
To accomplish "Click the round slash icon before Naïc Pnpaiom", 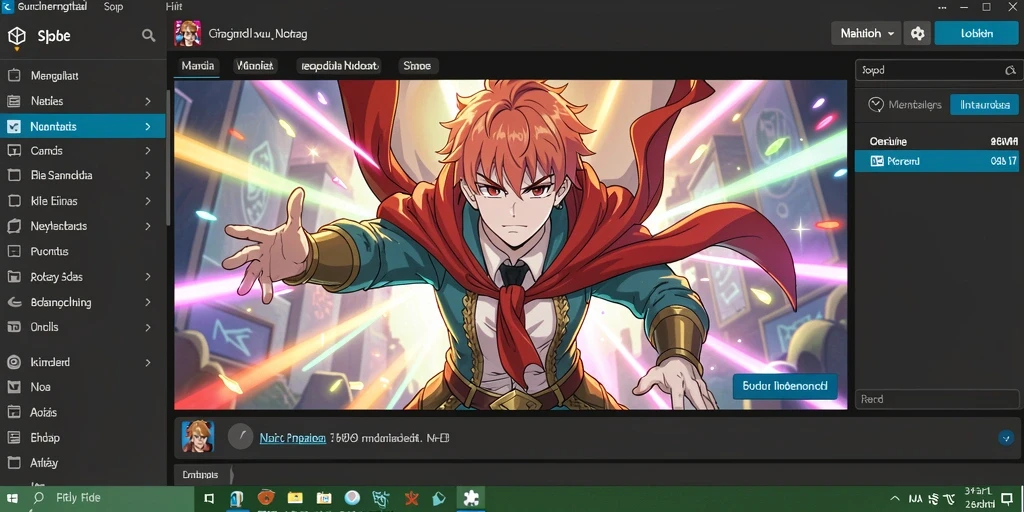I will [x=240, y=436].
